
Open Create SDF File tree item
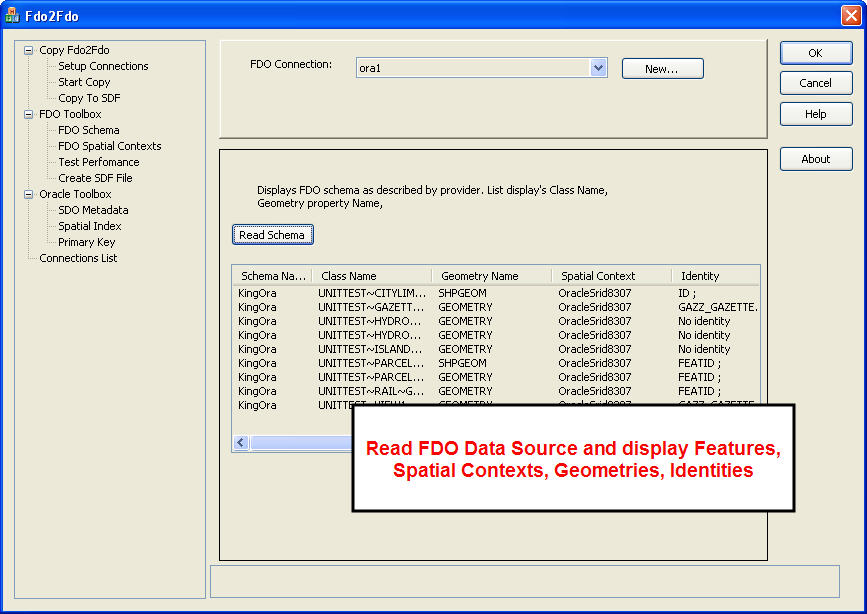tap(95, 179)
